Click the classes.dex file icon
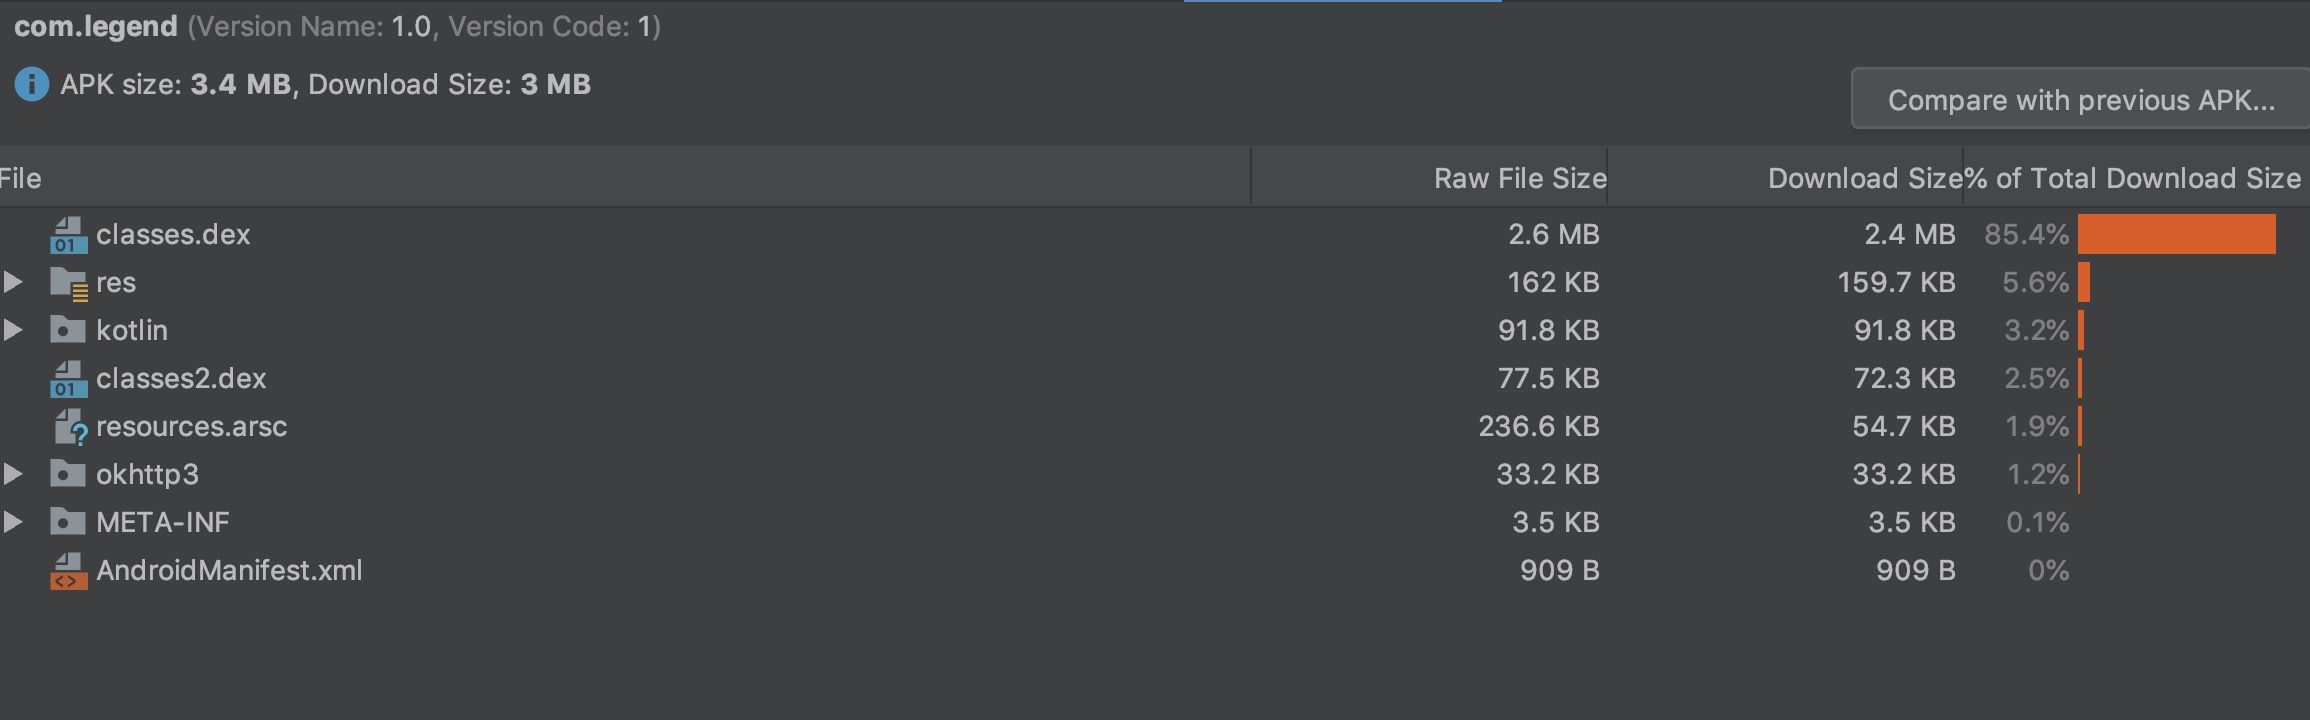2310x720 pixels. (68, 235)
